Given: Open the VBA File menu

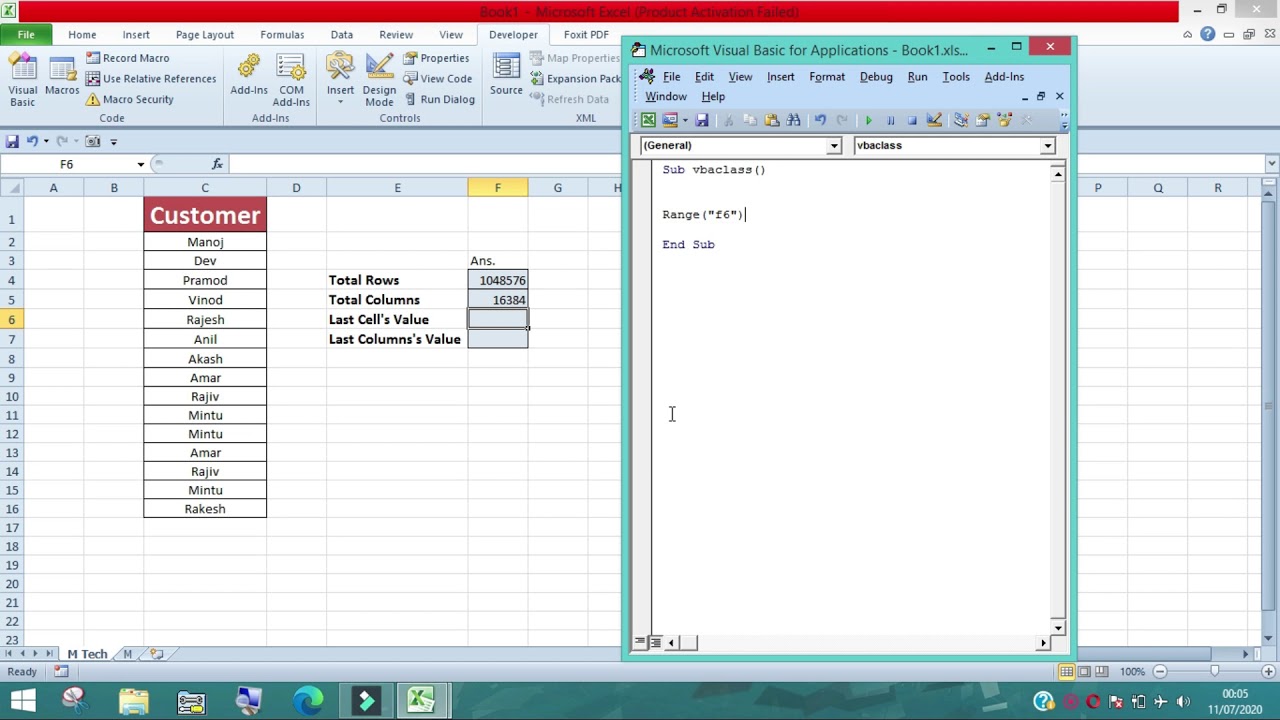Looking at the screenshot, I should 671,77.
